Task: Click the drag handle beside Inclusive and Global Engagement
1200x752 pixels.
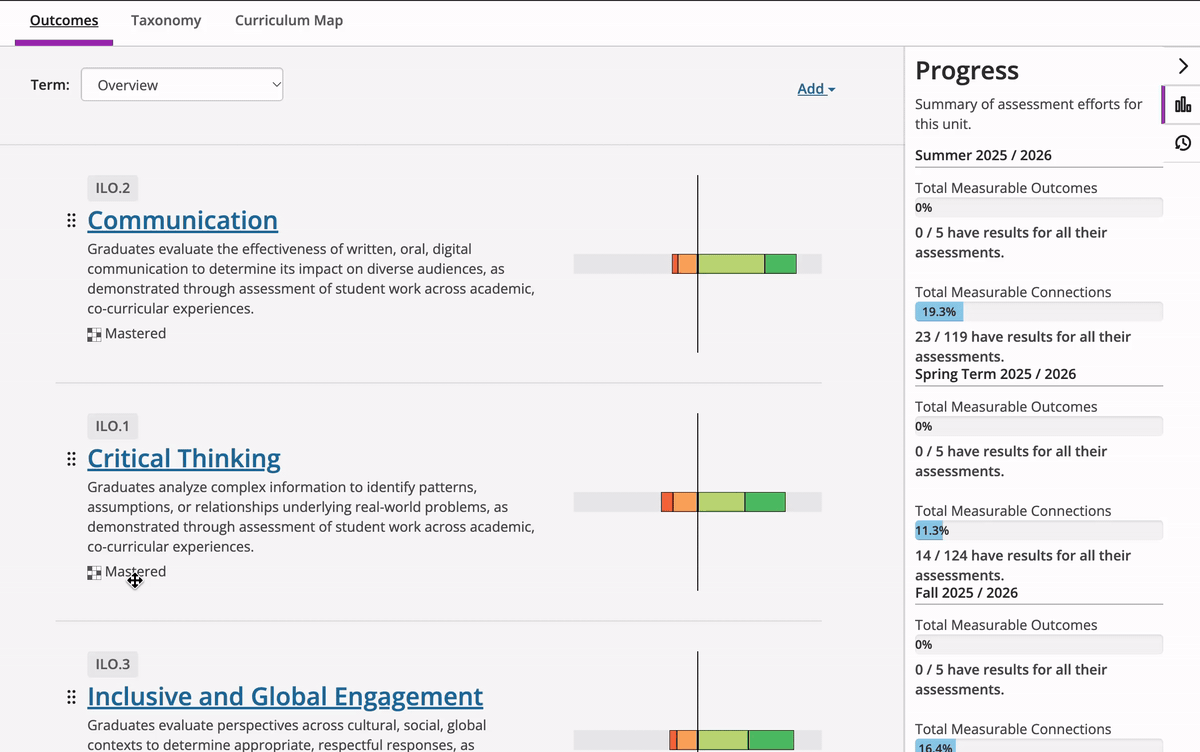Action: click(71, 697)
